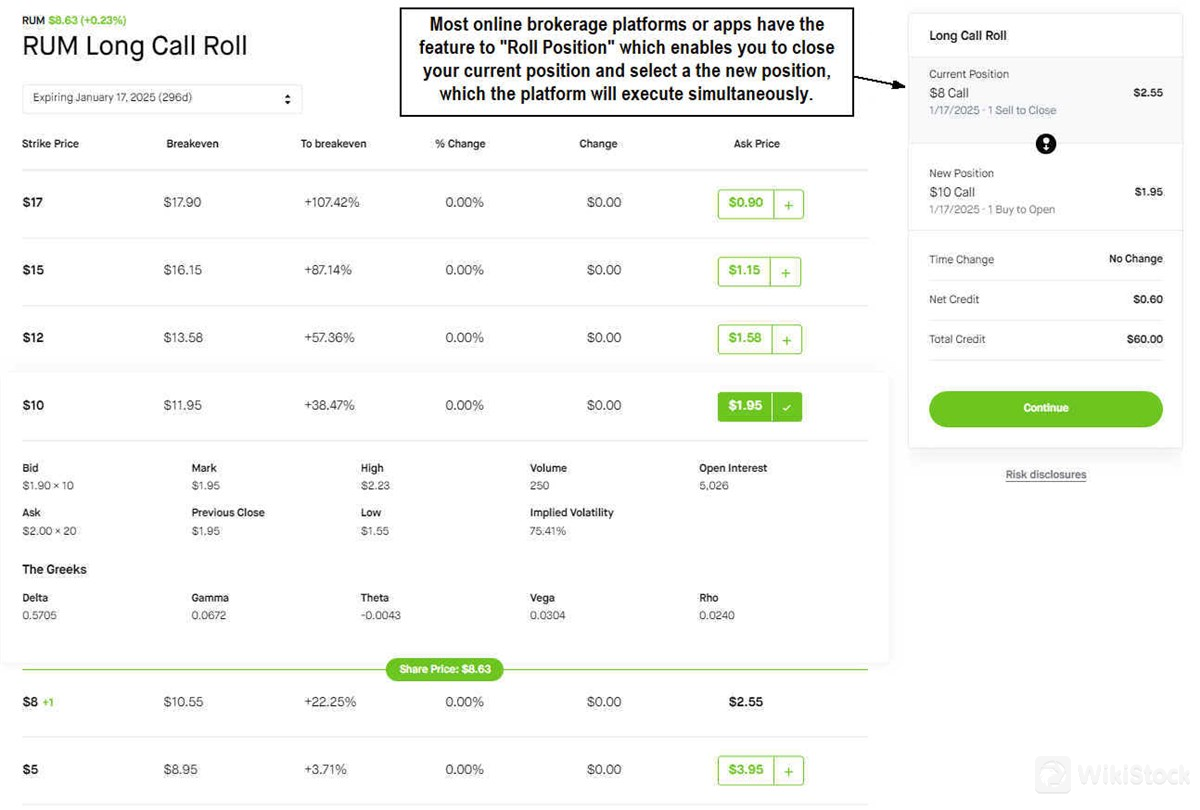
Task: Select the $0.90 ask price button
Action: point(745,203)
